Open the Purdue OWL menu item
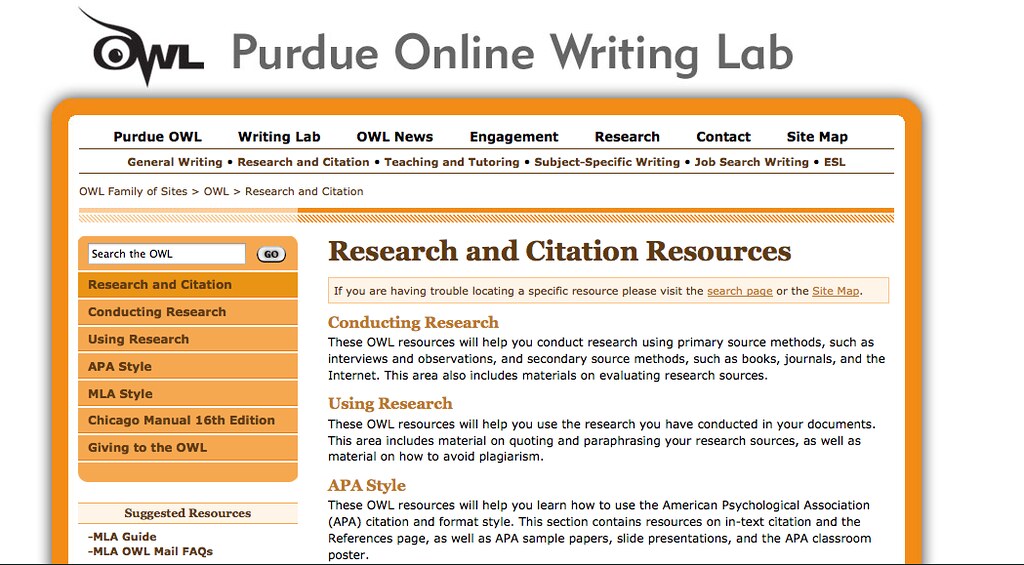 (157, 137)
